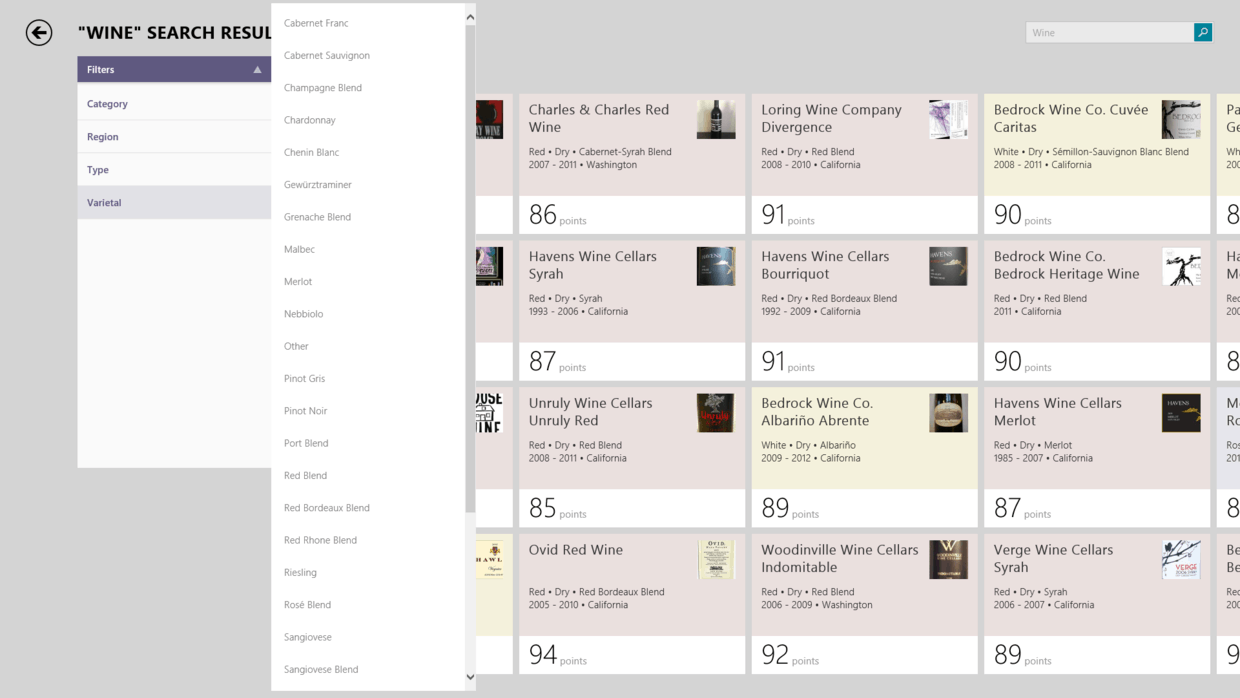This screenshot has height=698, width=1240.
Task: Click the 92 points score
Action: pyautogui.click(x=790, y=655)
